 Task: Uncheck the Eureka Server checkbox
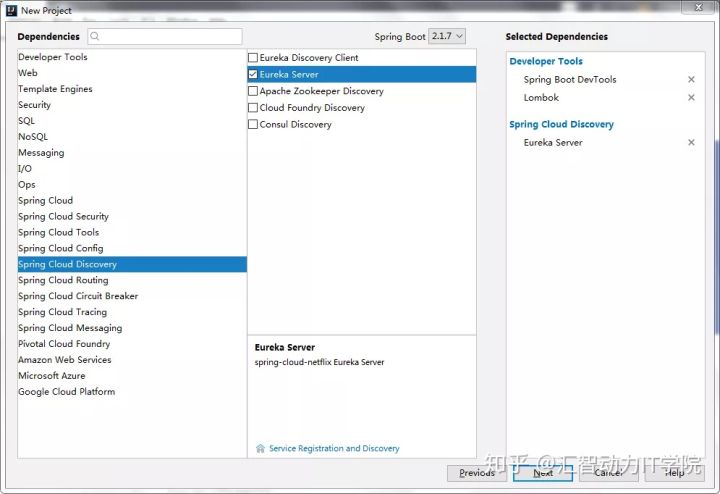(x=253, y=74)
